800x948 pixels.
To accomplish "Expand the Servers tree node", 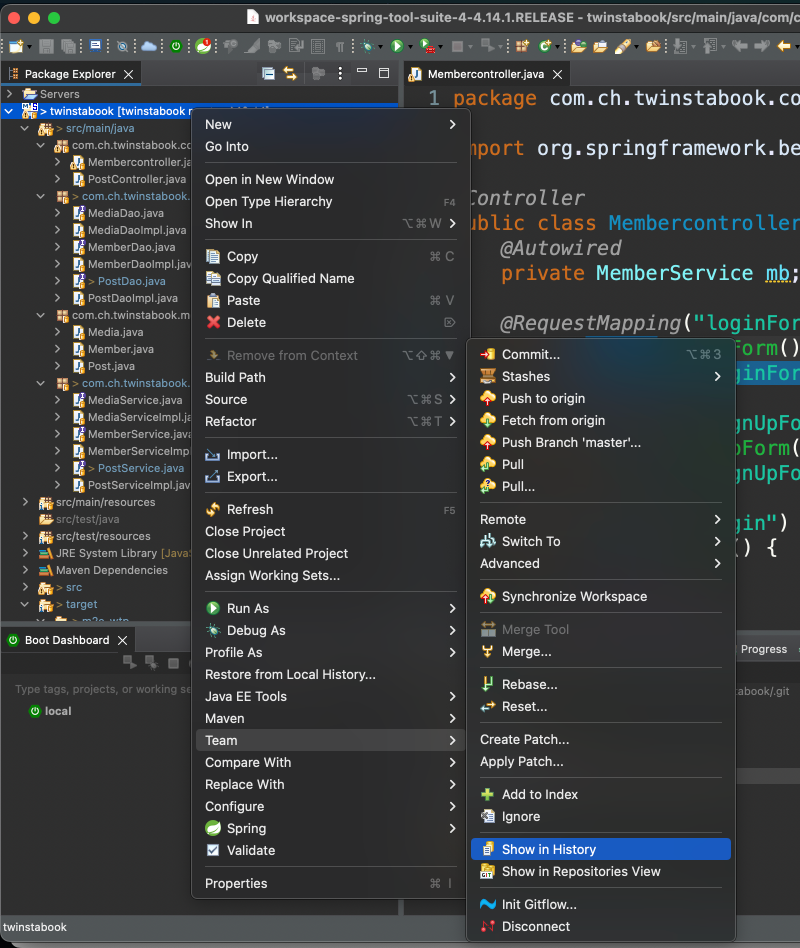I will point(9,94).
